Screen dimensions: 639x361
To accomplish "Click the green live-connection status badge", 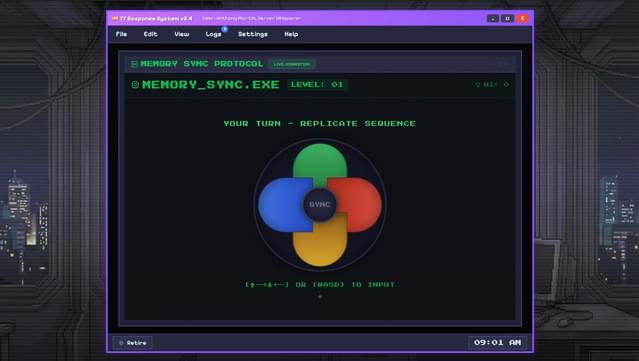I will (x=292, y=64).
